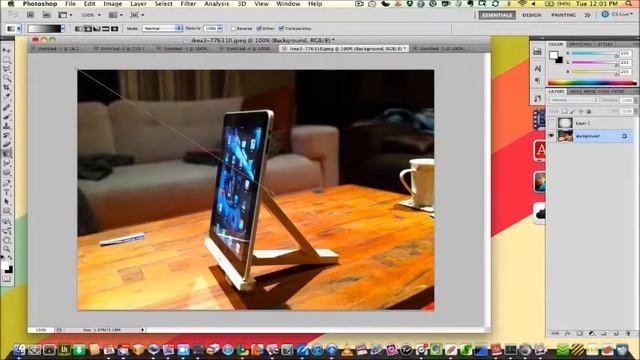Switch to the Styles panel tab

click(x=605, y=44)
